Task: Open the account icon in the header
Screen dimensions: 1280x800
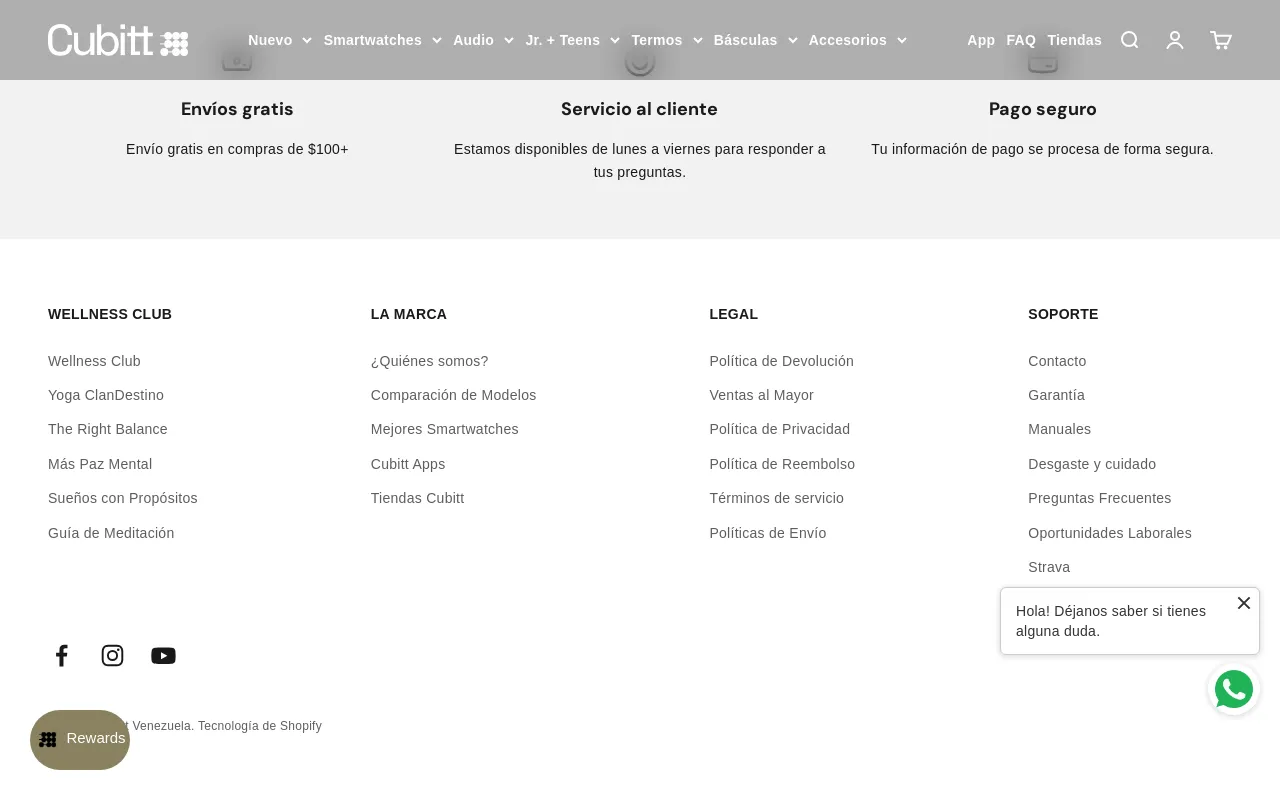Action: (x=1175, y=40)
